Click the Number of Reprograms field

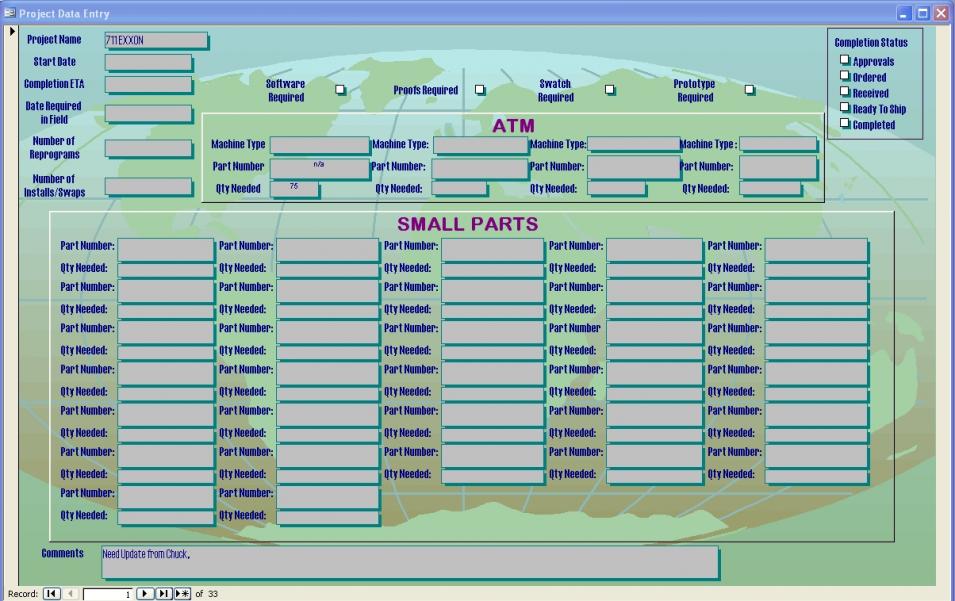(148, 148)
